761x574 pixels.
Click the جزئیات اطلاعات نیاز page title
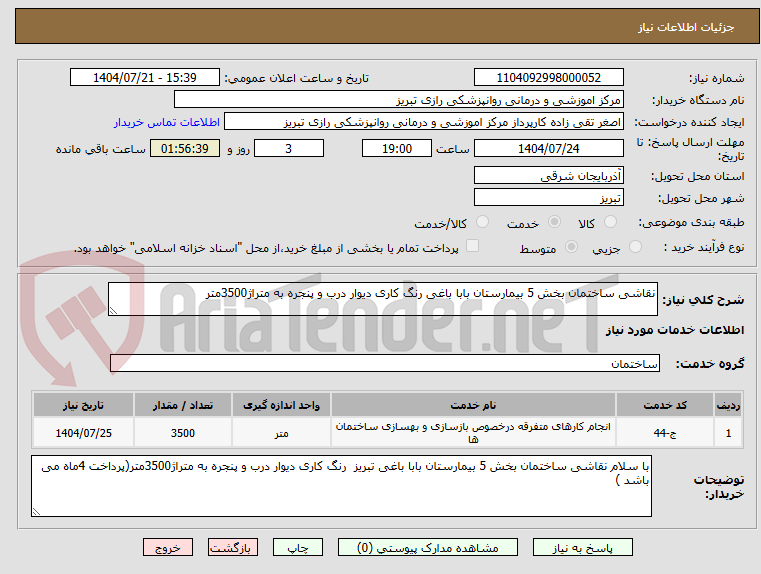click(686, 27)
